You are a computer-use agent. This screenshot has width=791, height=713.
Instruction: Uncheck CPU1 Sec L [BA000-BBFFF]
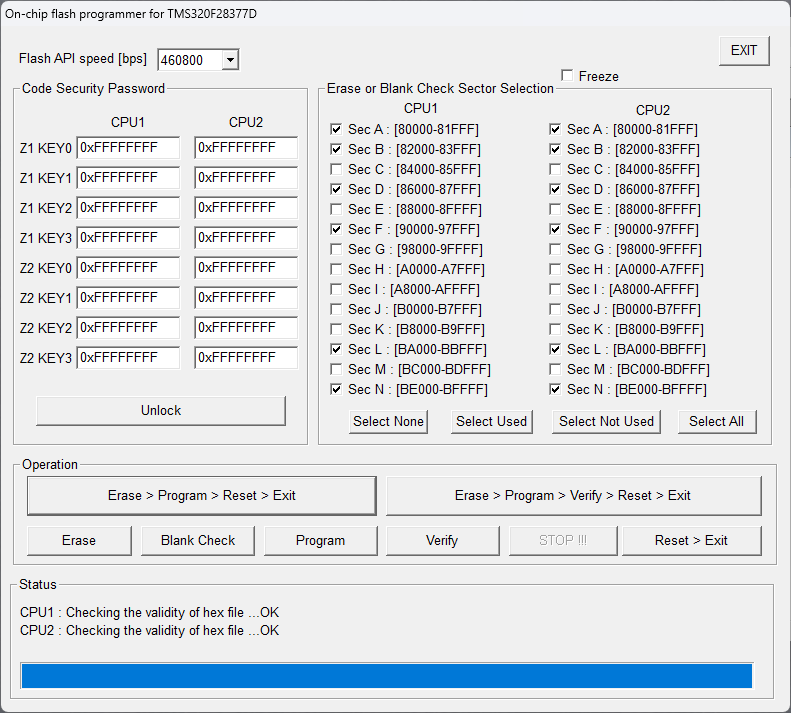[x=336, y=349]
